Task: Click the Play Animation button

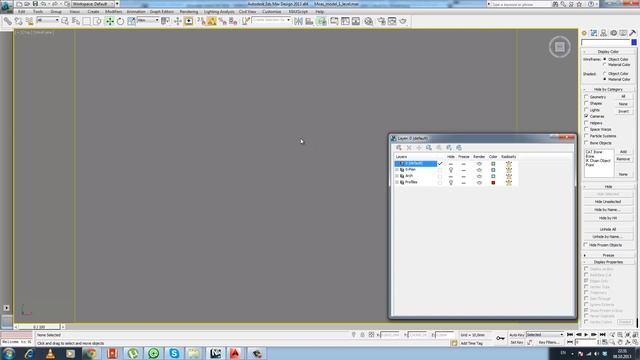Action: click(586, 335)
